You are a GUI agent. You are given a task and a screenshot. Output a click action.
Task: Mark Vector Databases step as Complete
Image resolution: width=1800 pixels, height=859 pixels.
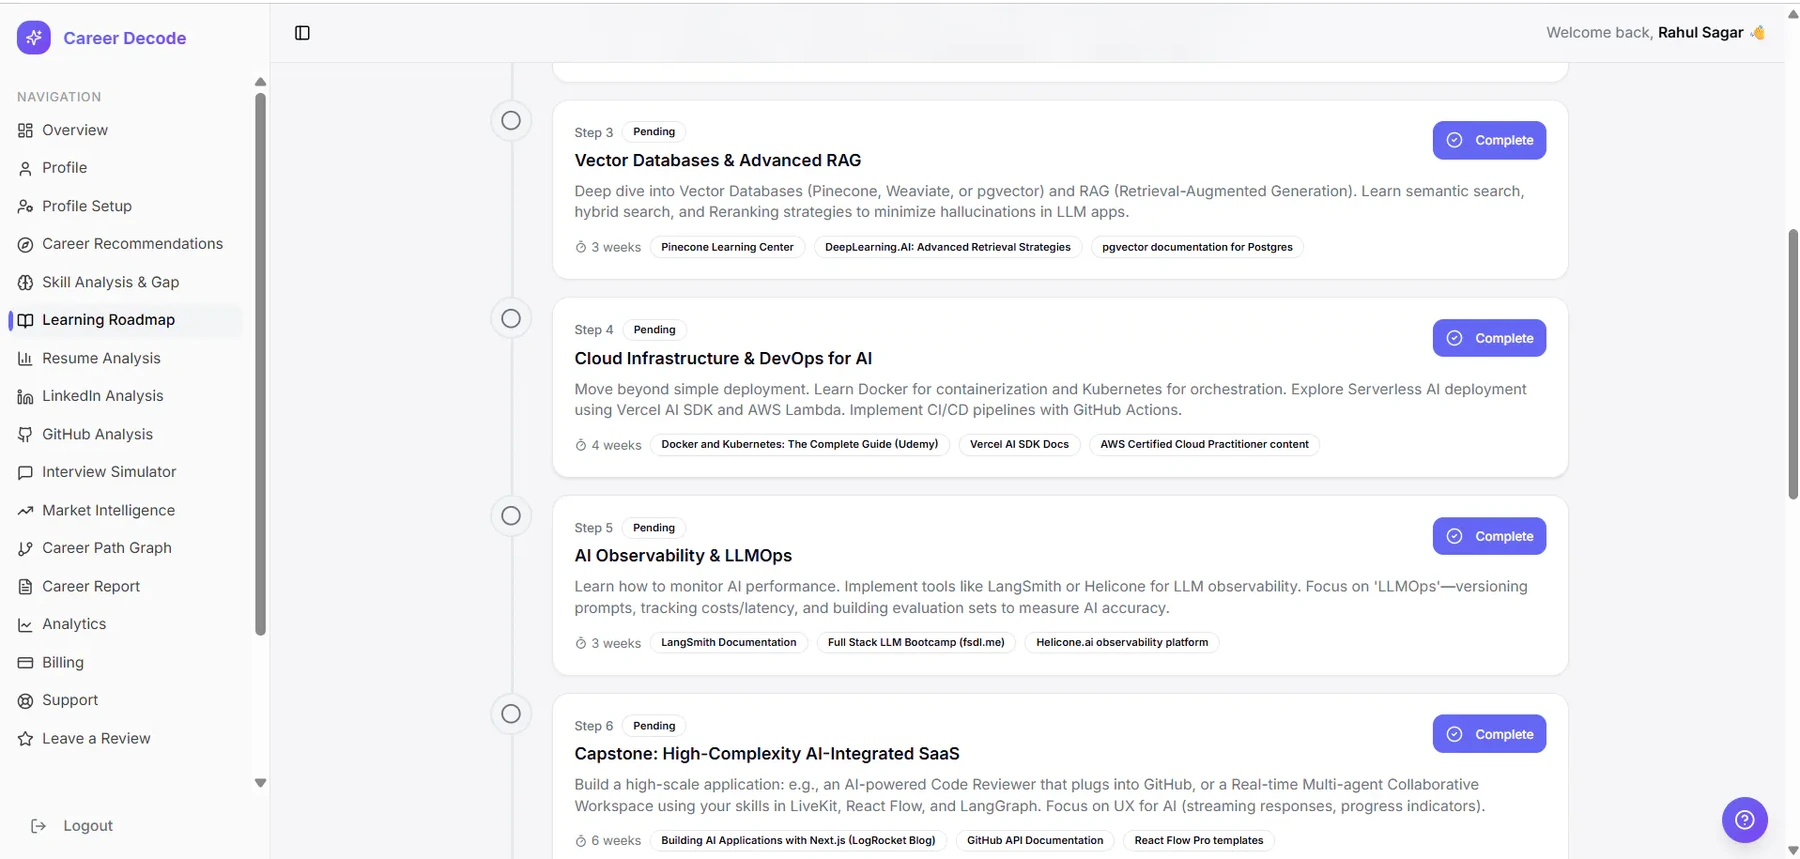point(1489,140)
